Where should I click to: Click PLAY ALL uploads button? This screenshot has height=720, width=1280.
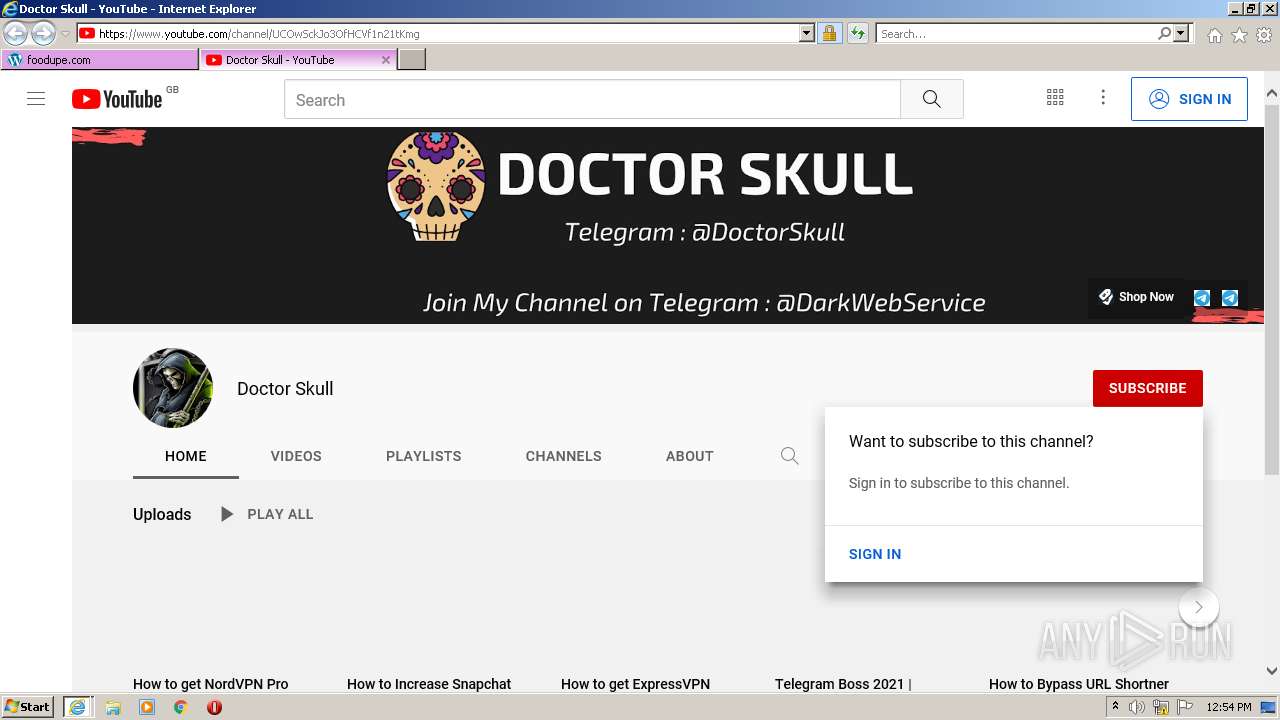coord(267,514)
